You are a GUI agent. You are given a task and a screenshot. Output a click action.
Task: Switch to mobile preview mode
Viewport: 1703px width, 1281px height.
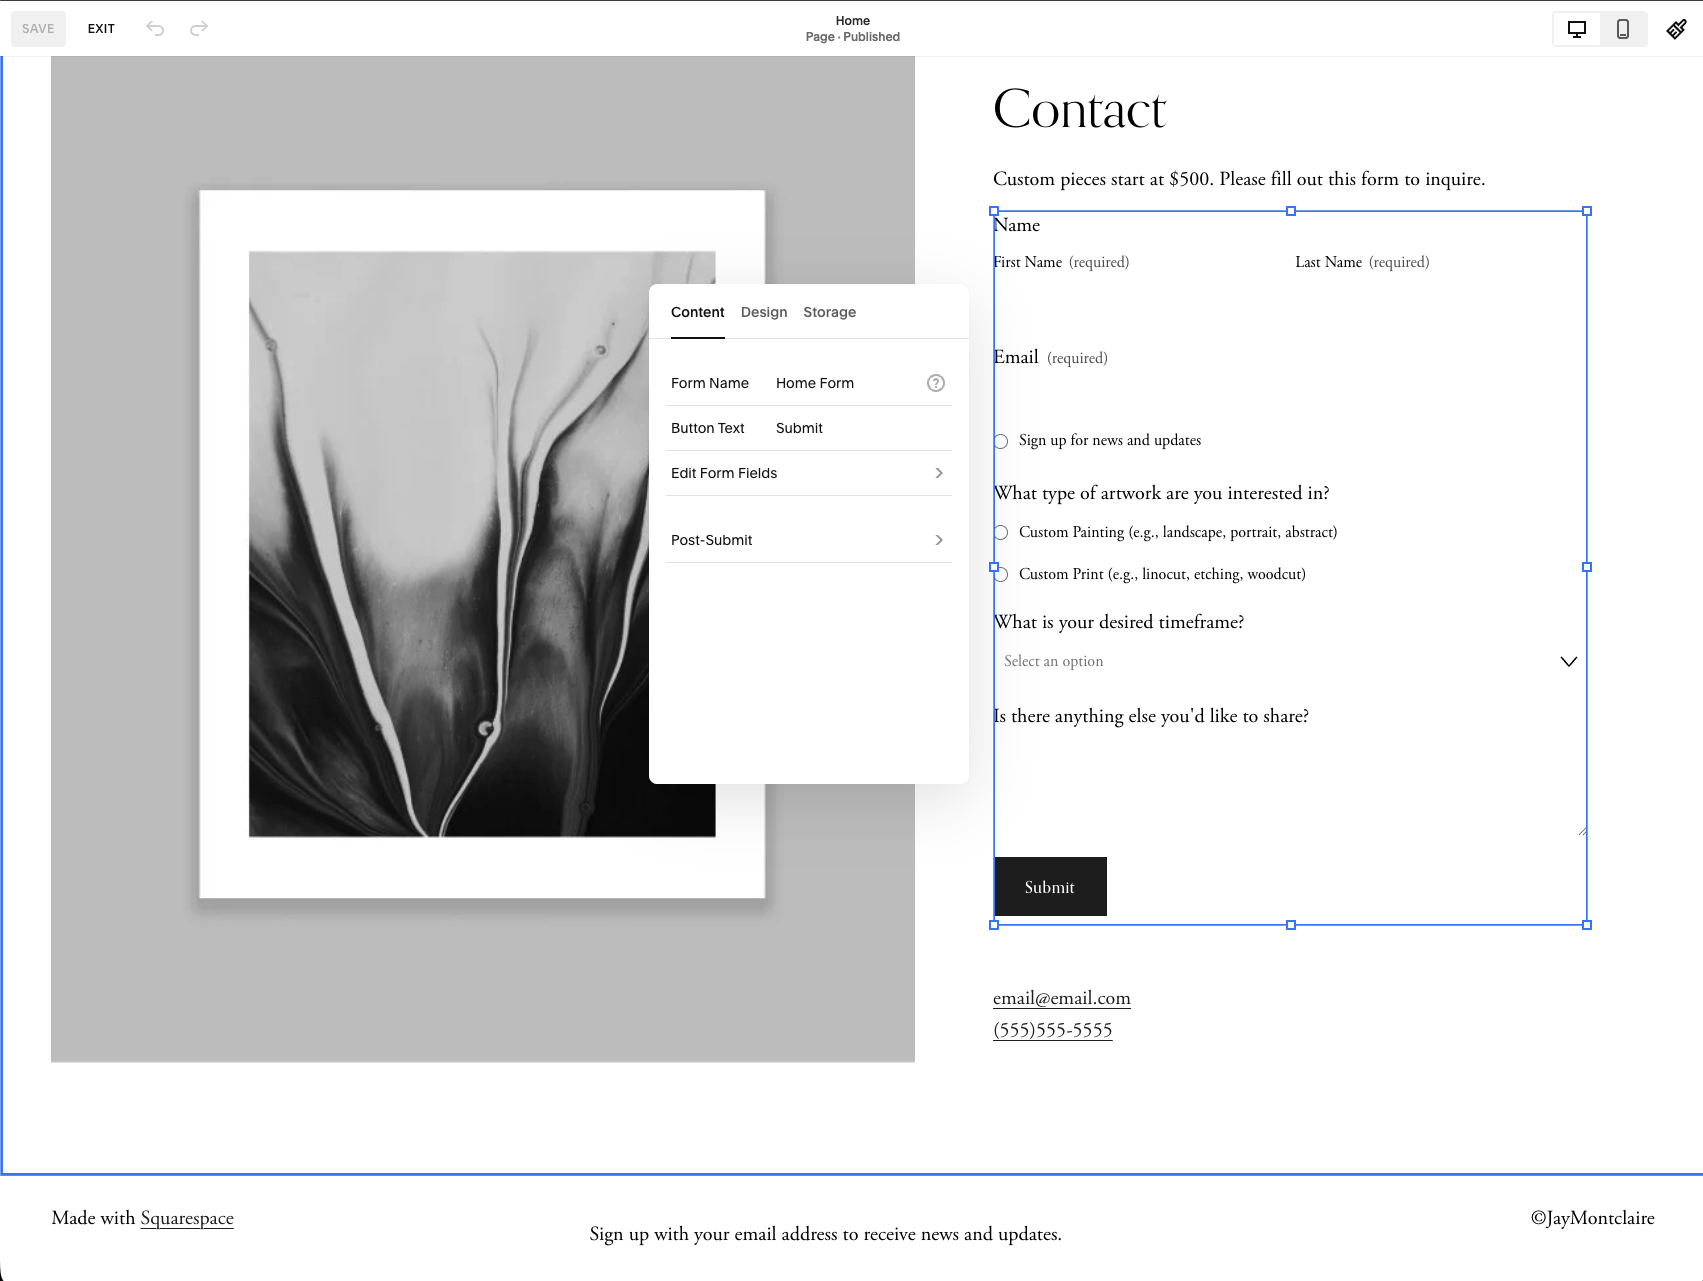[x=1623, y=29]
